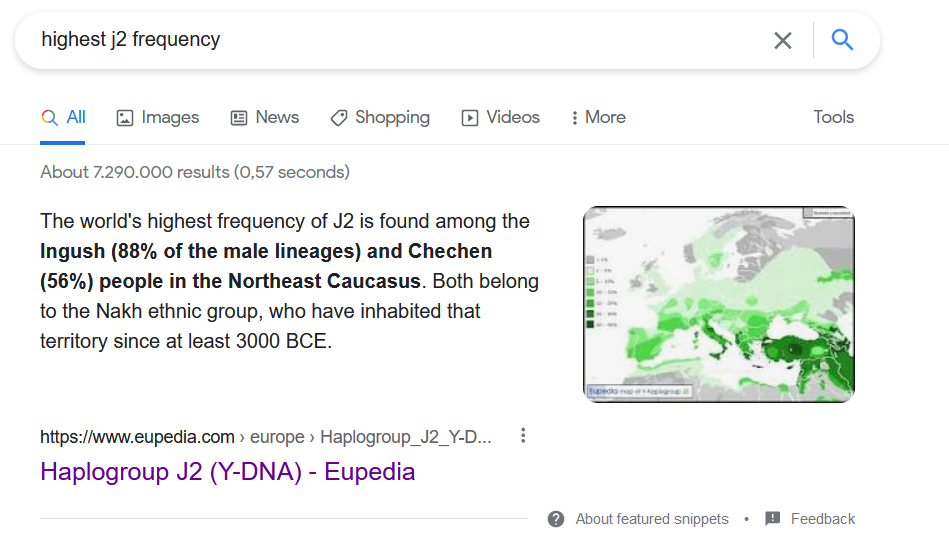Click the Feedback link
This screenshot has width=949, height=559.
[822, 519]
